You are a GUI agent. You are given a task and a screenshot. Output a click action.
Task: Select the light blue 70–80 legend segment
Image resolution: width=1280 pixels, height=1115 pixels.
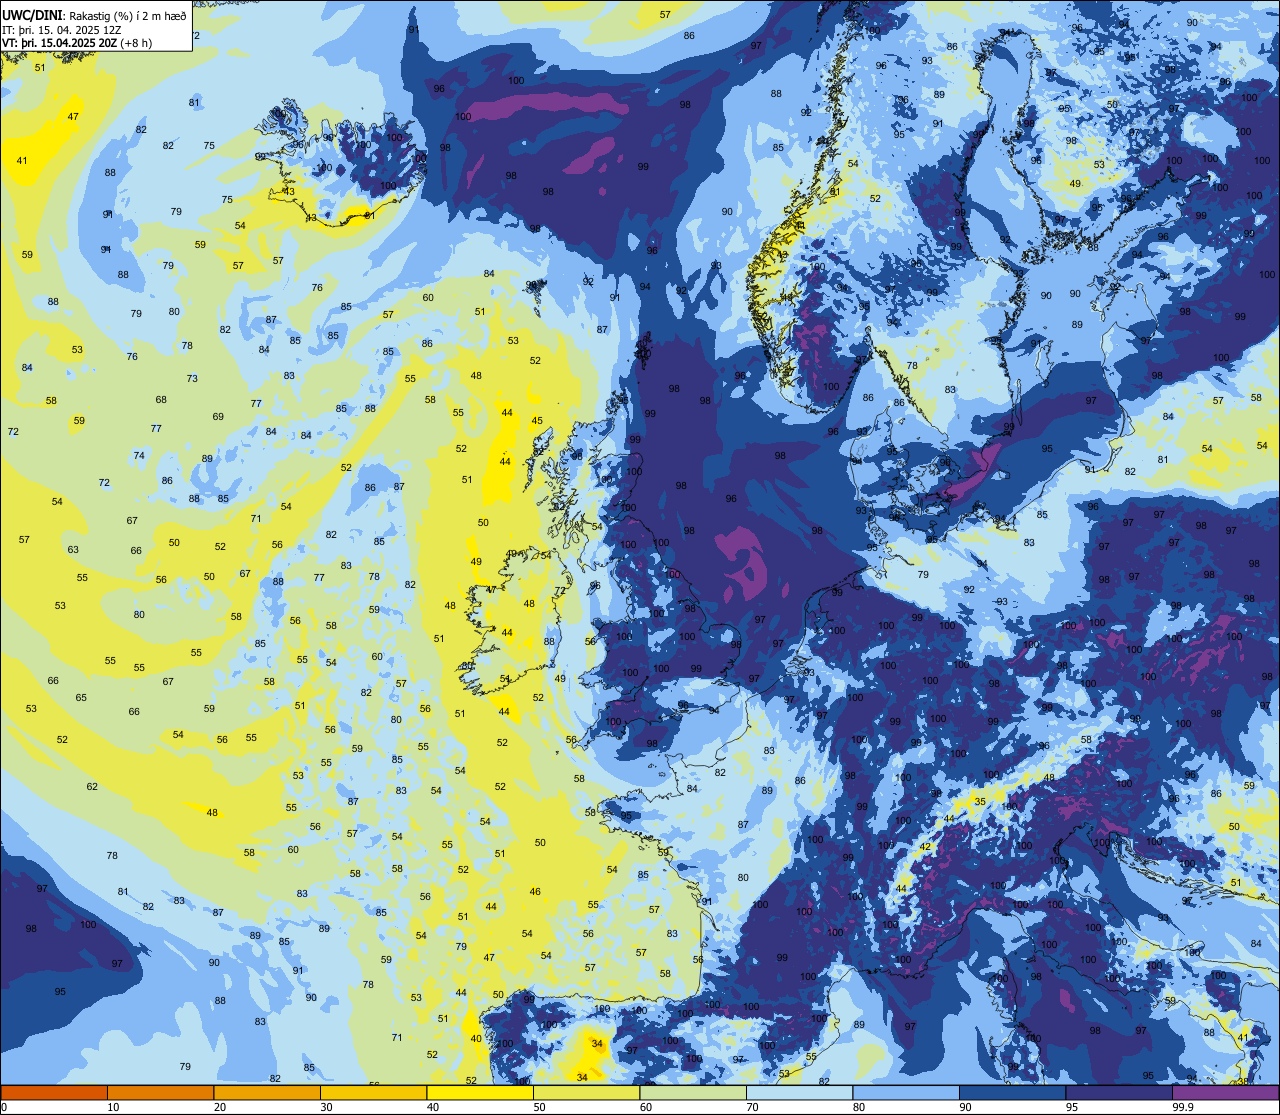[x=799, y=1092]
